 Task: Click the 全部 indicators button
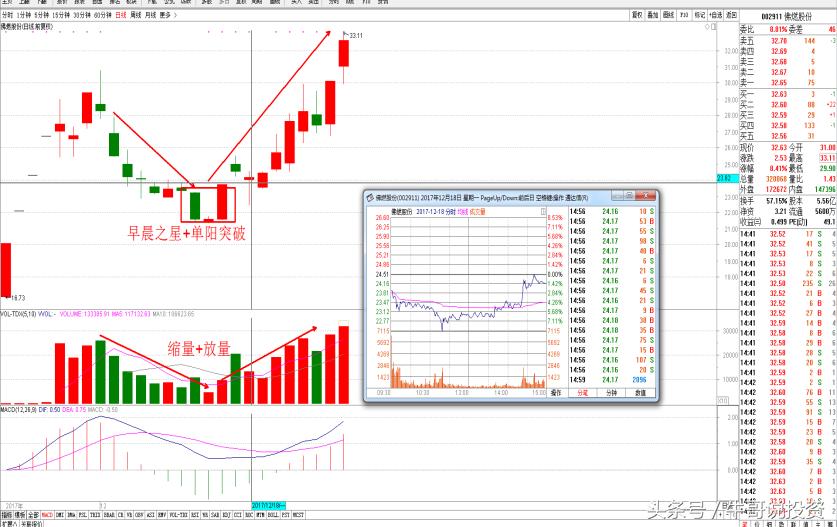click(x=33, y=515)
